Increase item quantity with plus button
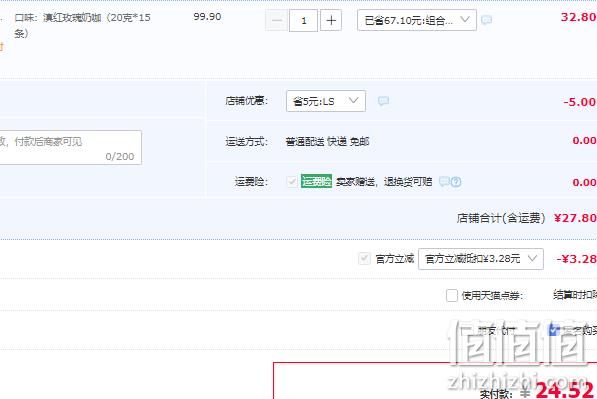Image resolution: width=597 pixels, height=399 pixels. (331, 20)
